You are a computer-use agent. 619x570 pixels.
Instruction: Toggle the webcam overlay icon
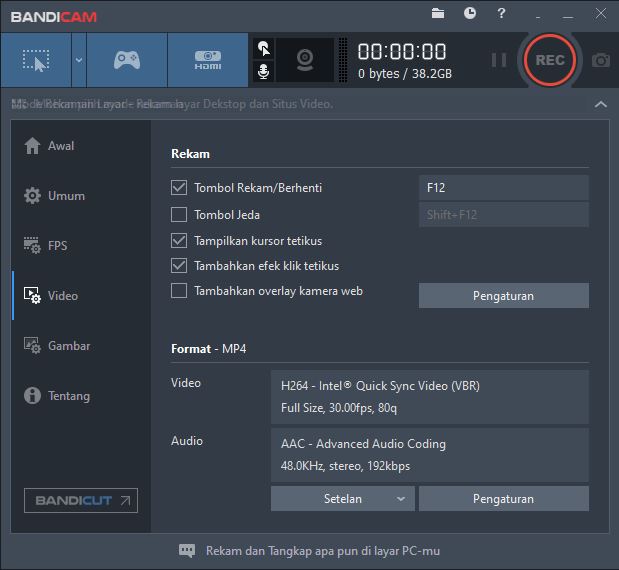coord(305,60)
